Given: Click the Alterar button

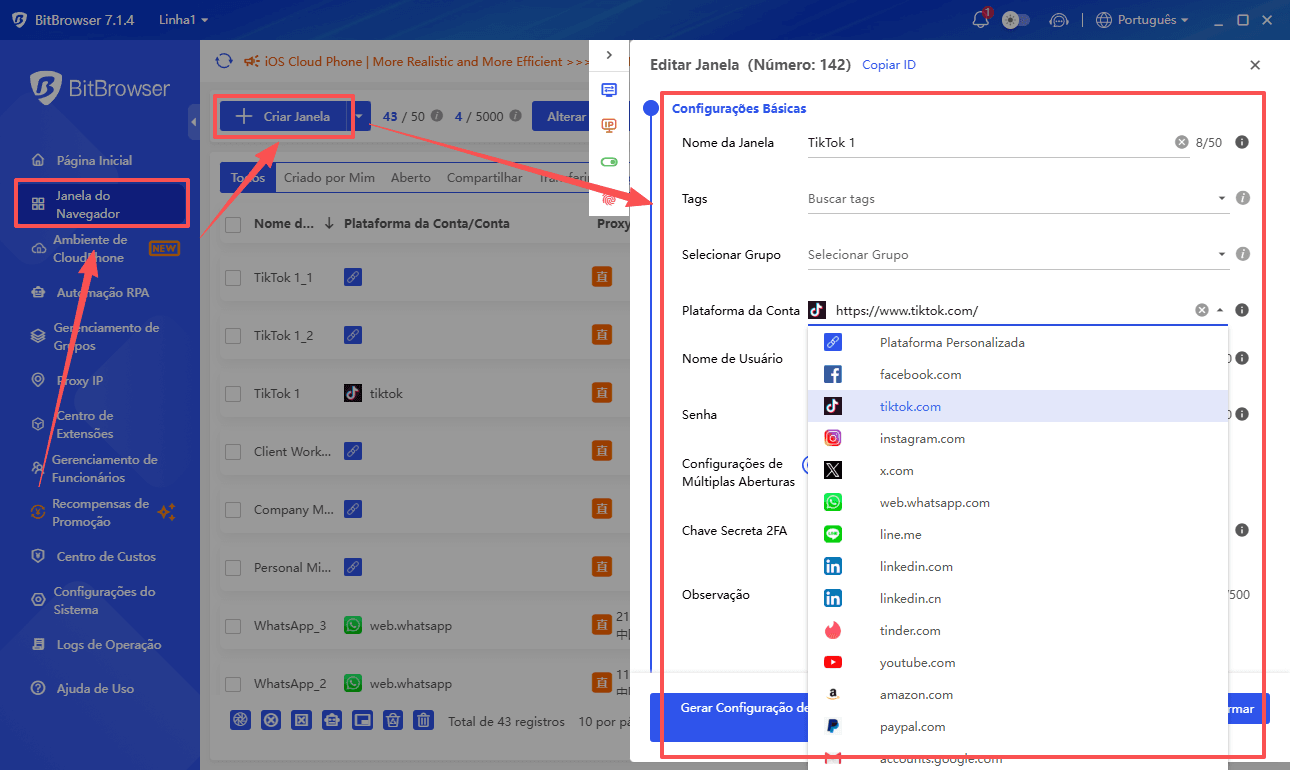Looking at the screenshot, I should tap(566, 116).
